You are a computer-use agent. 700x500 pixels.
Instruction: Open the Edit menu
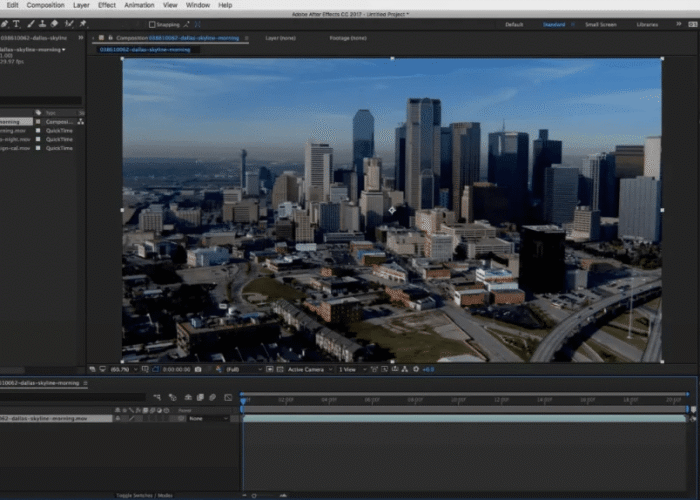pyautogui.click(x=12, y=5)
